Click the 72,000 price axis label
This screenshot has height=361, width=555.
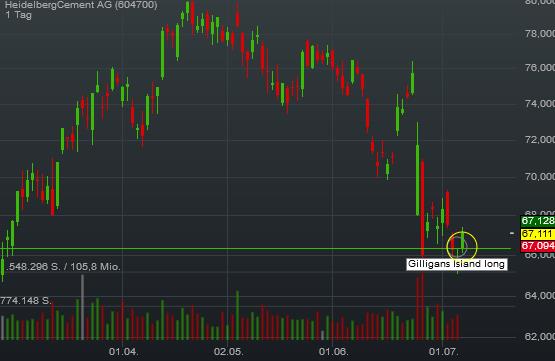pyautogui.click(x=539, y=140)
